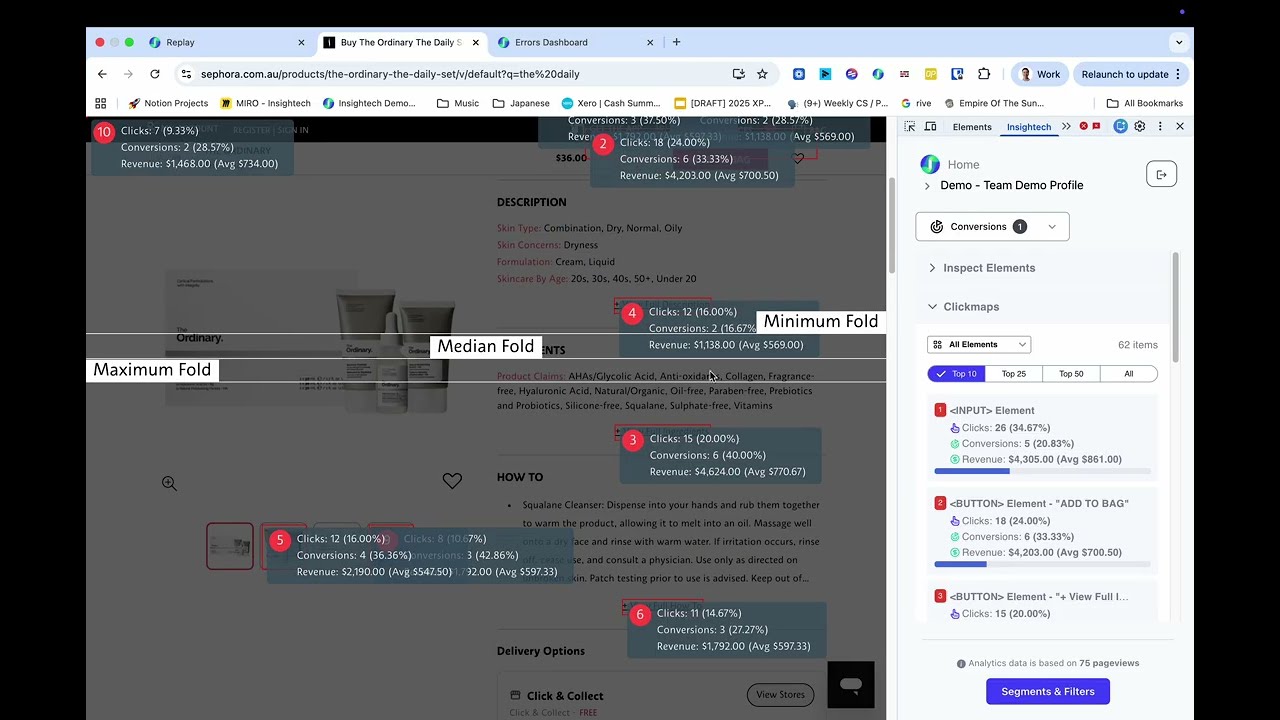Click the Insightech Home logo
1280x720 pixels.
[930, 164]
